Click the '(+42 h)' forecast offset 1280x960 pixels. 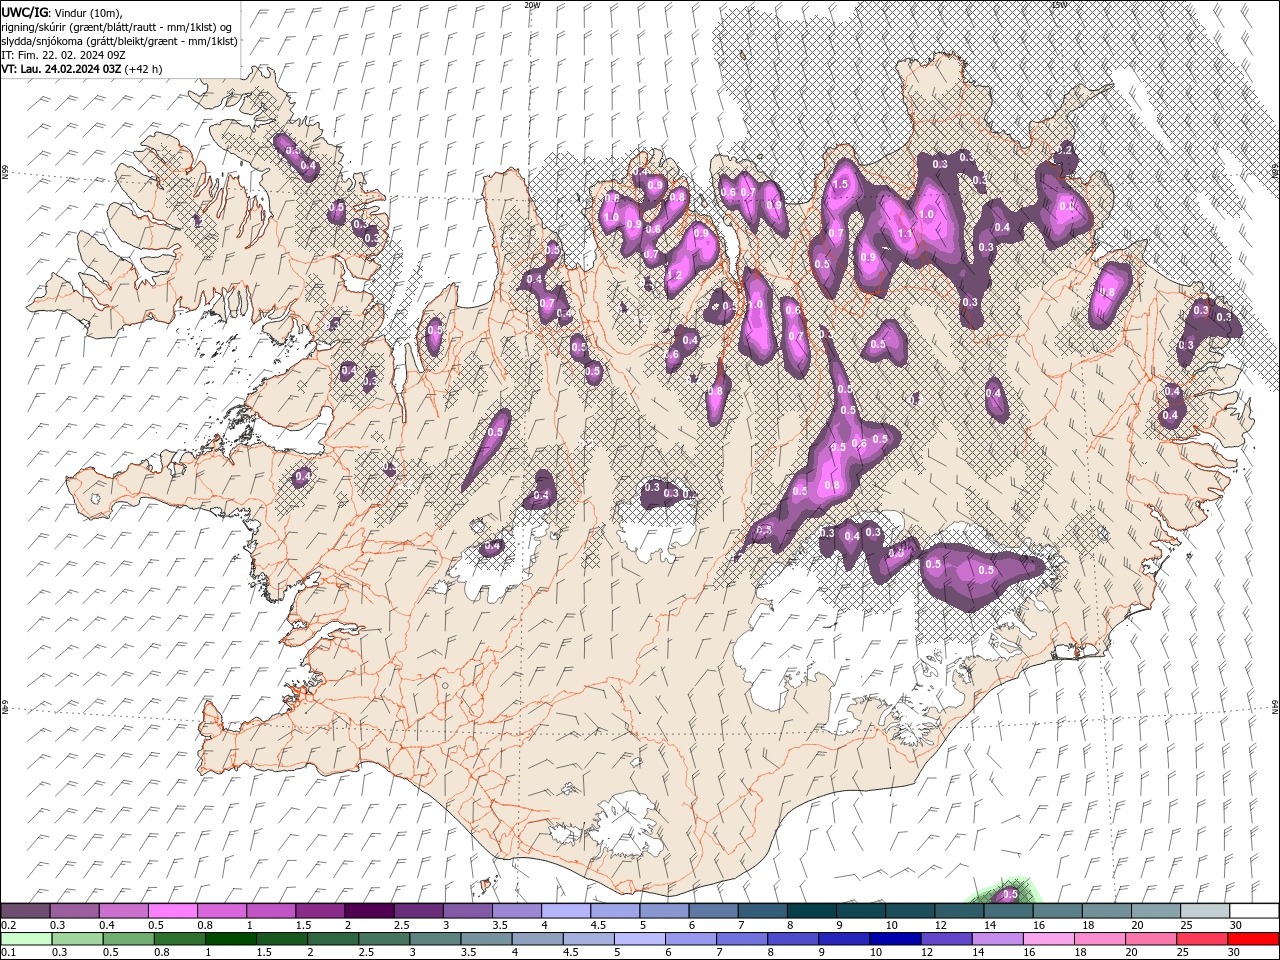coord(144,69)
